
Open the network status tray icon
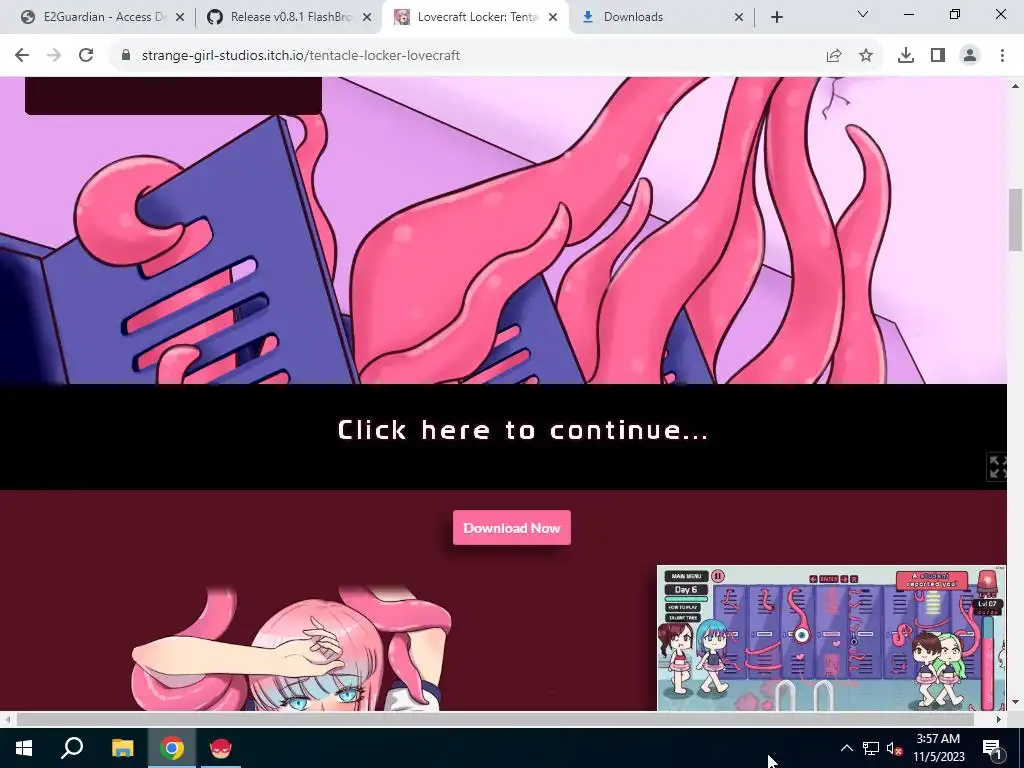pyautogui.click(x=871, y=748)
